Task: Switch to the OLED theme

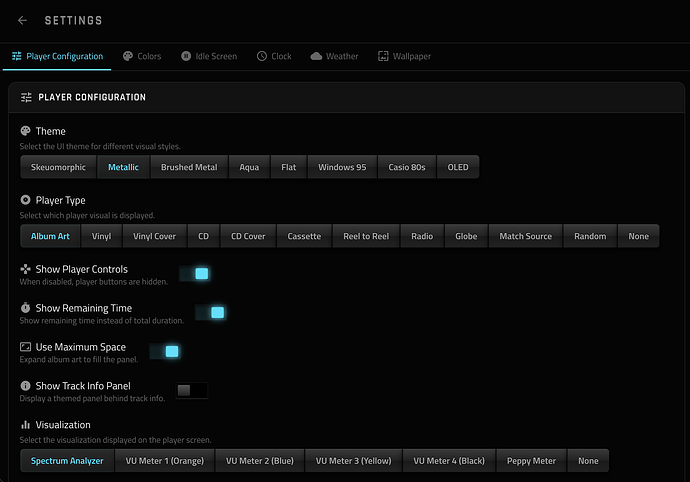Action: point(458,167)
